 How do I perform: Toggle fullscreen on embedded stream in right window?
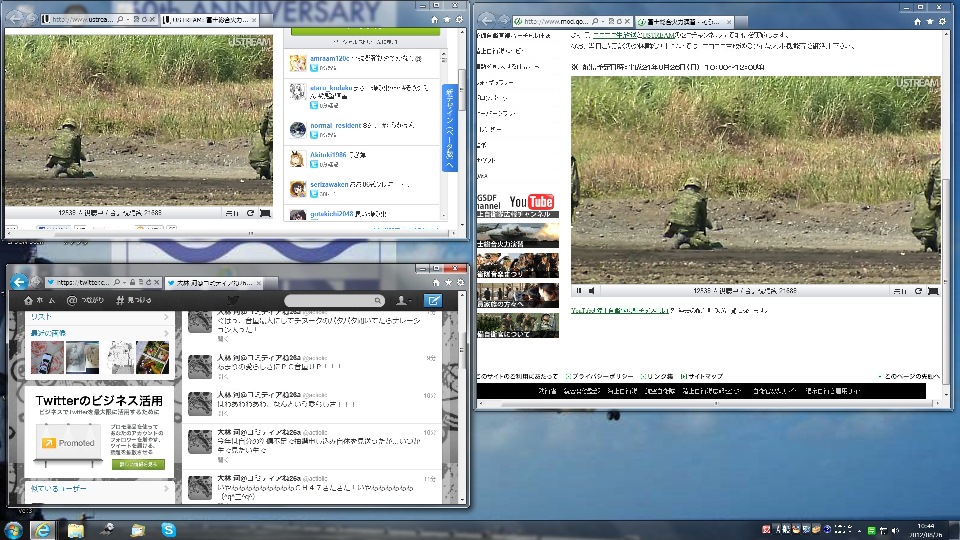(933, 291)
